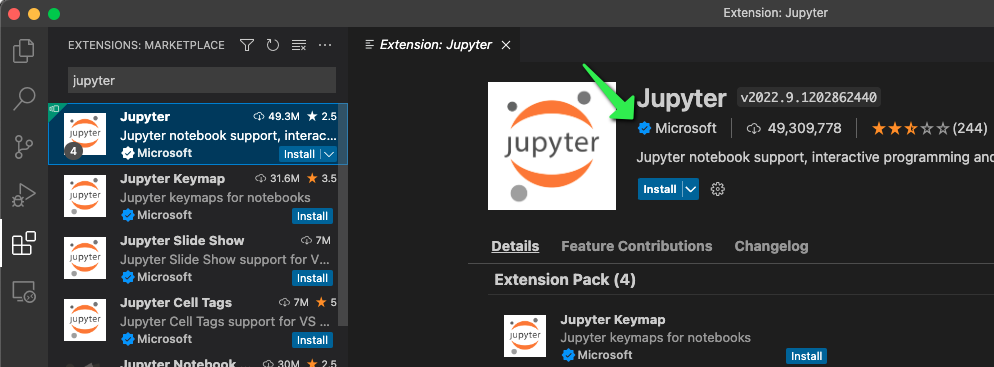Image resolution: width=994 pixels, height=367 pixels.
Task: Click the star rating with 244 reviews
Action: click(929, 129)
